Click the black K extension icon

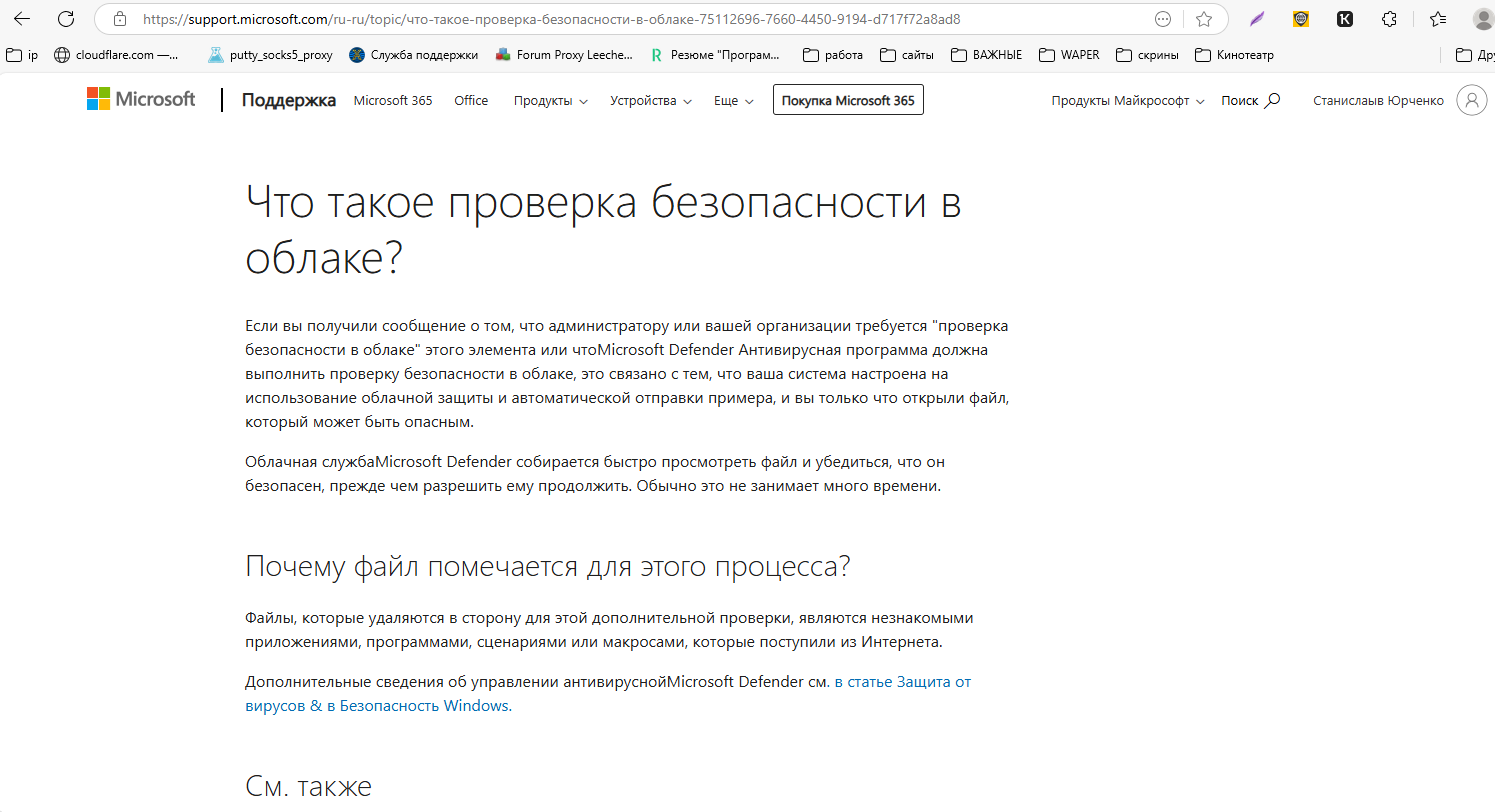pyautogui.click(x=1345, y=19)
